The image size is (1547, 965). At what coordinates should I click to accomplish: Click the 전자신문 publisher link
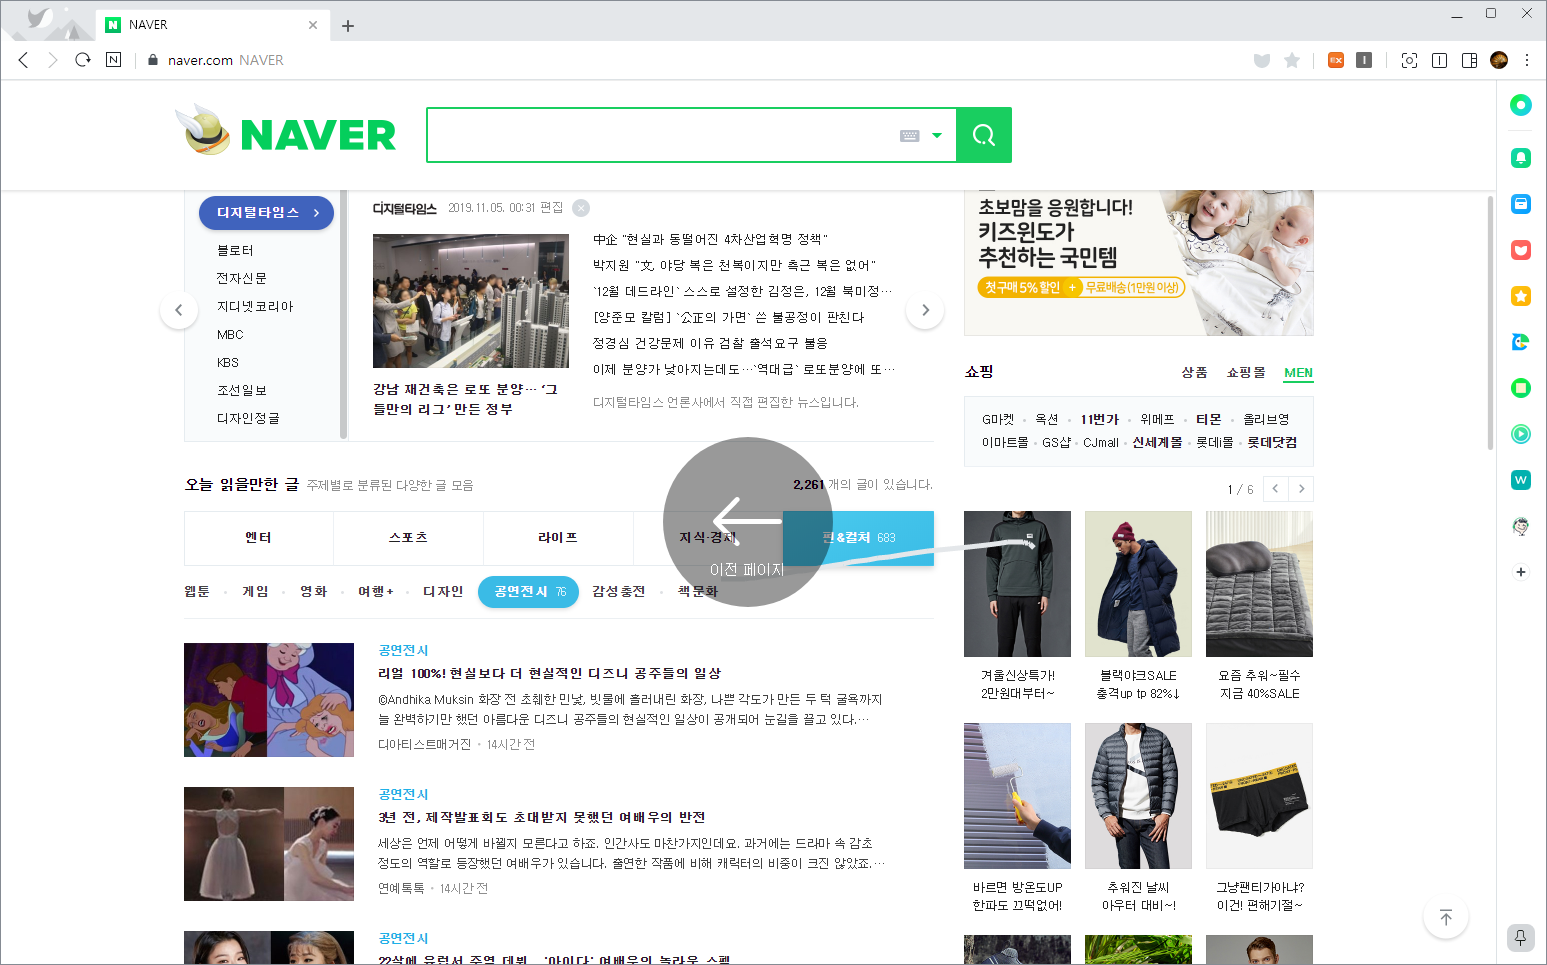[x=241, y=278]
